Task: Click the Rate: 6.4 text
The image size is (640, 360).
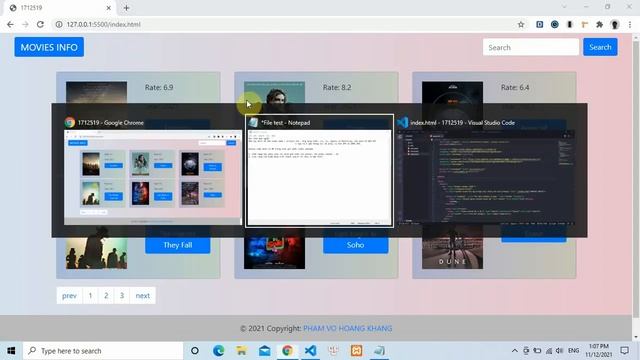Action: 515,87
